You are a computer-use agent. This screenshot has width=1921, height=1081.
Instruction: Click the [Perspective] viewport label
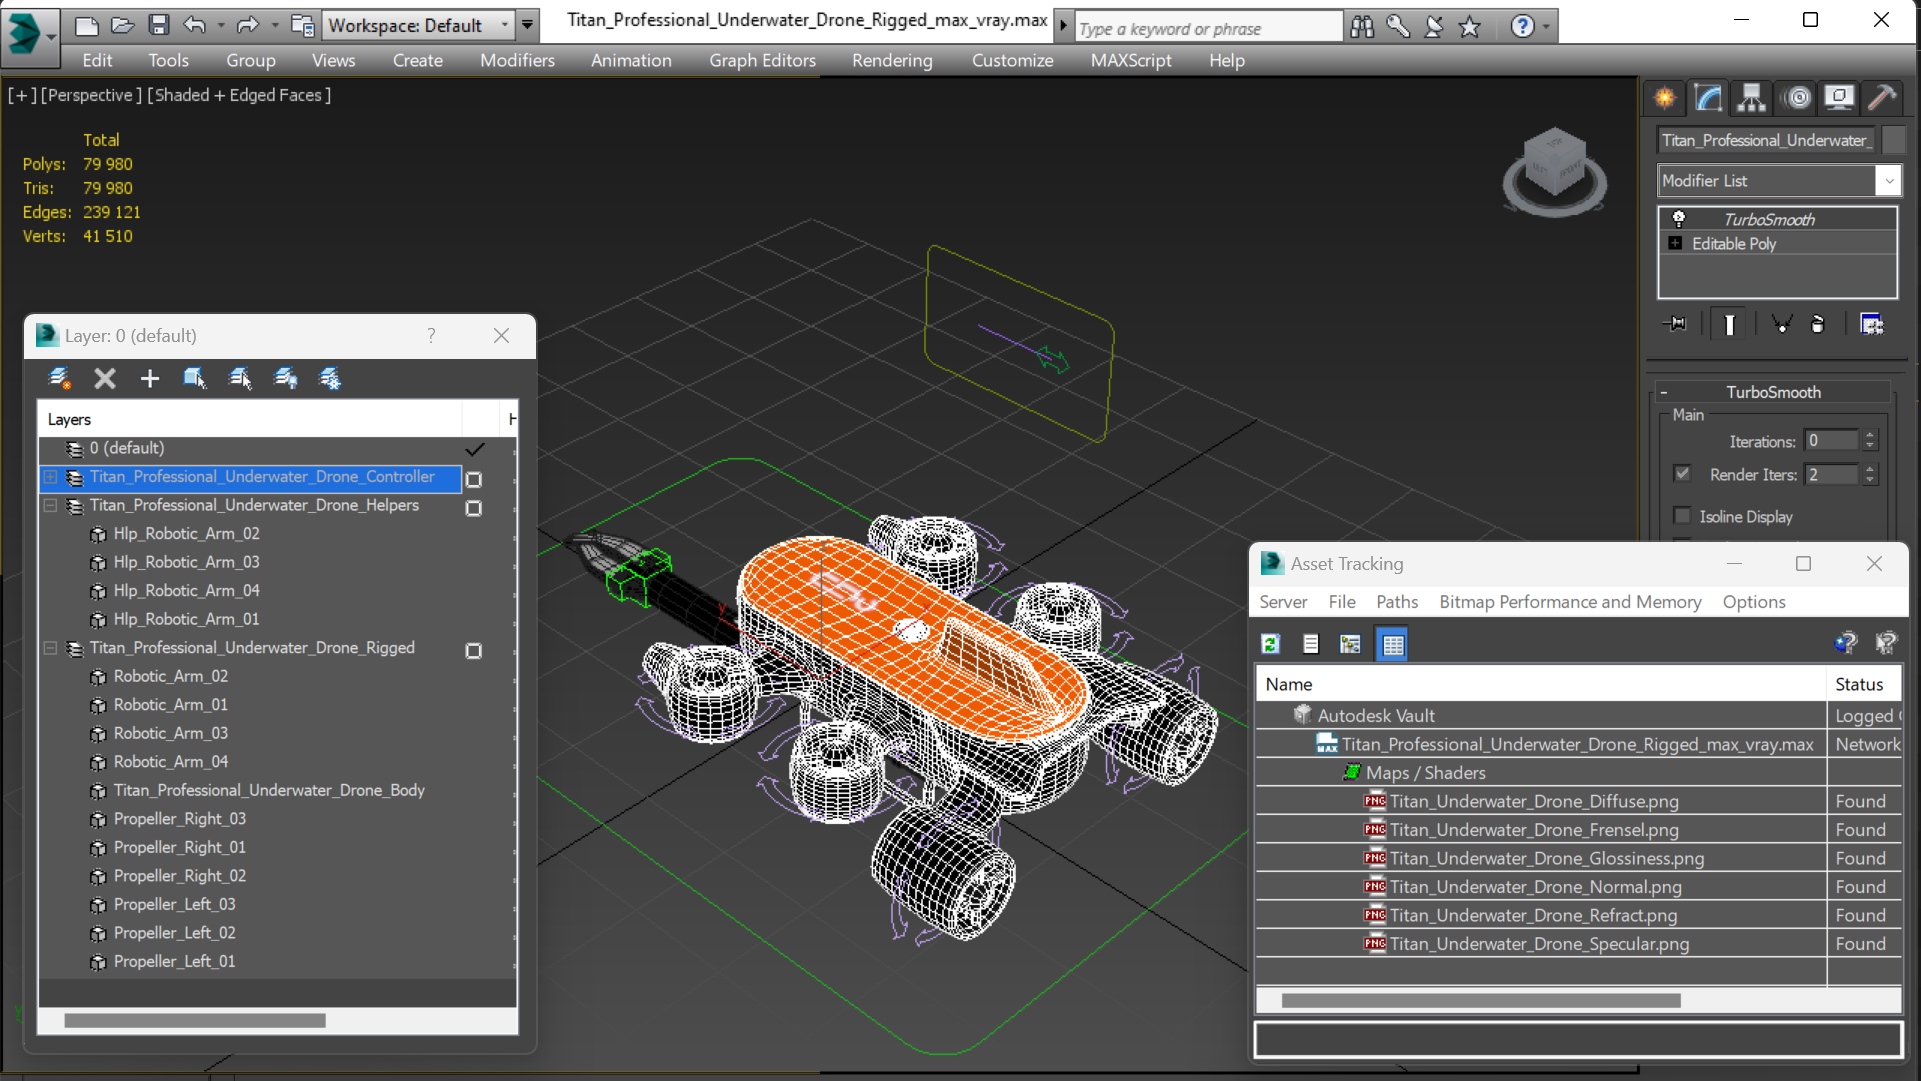90,95
